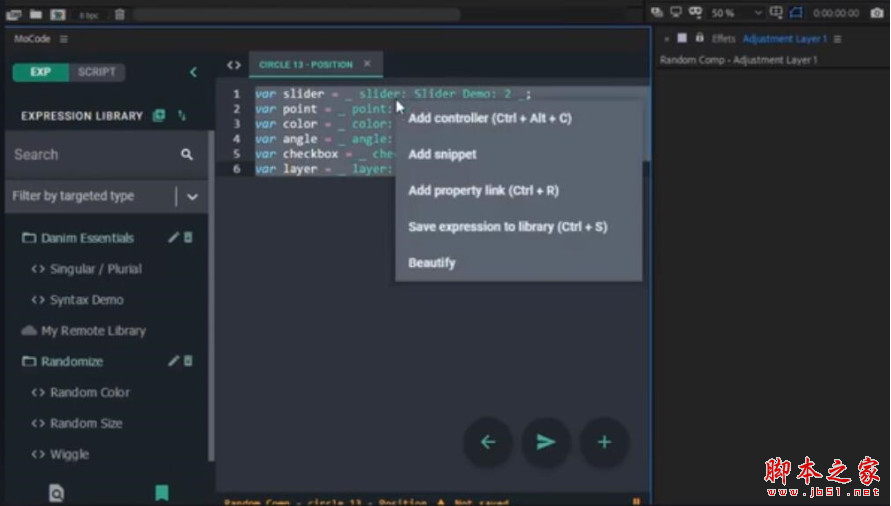Click Random Comp - Adjustment Layer 1 label
This screenshot has width=891, height=506.
[739, 60]
